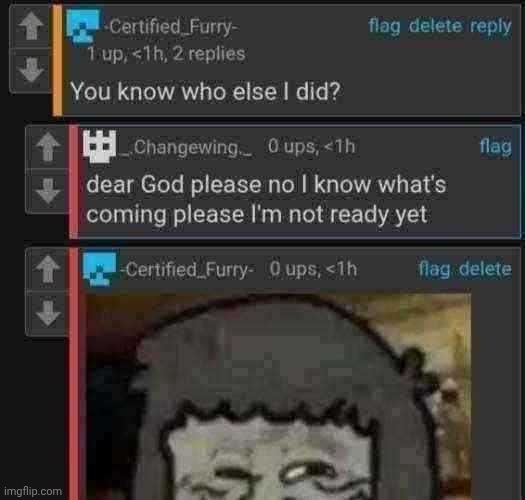
Task: Open -Certified_Furry- username on the top comment
Action: (x=171, y=27)
